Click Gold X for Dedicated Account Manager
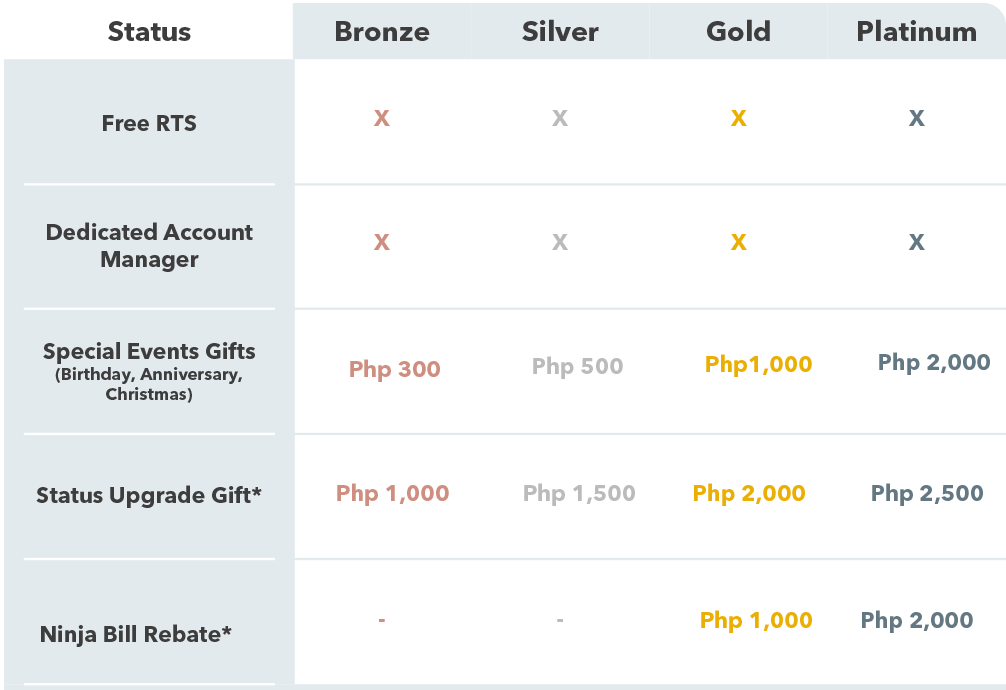The image size is (1006, 690). [x=738, y=242]
